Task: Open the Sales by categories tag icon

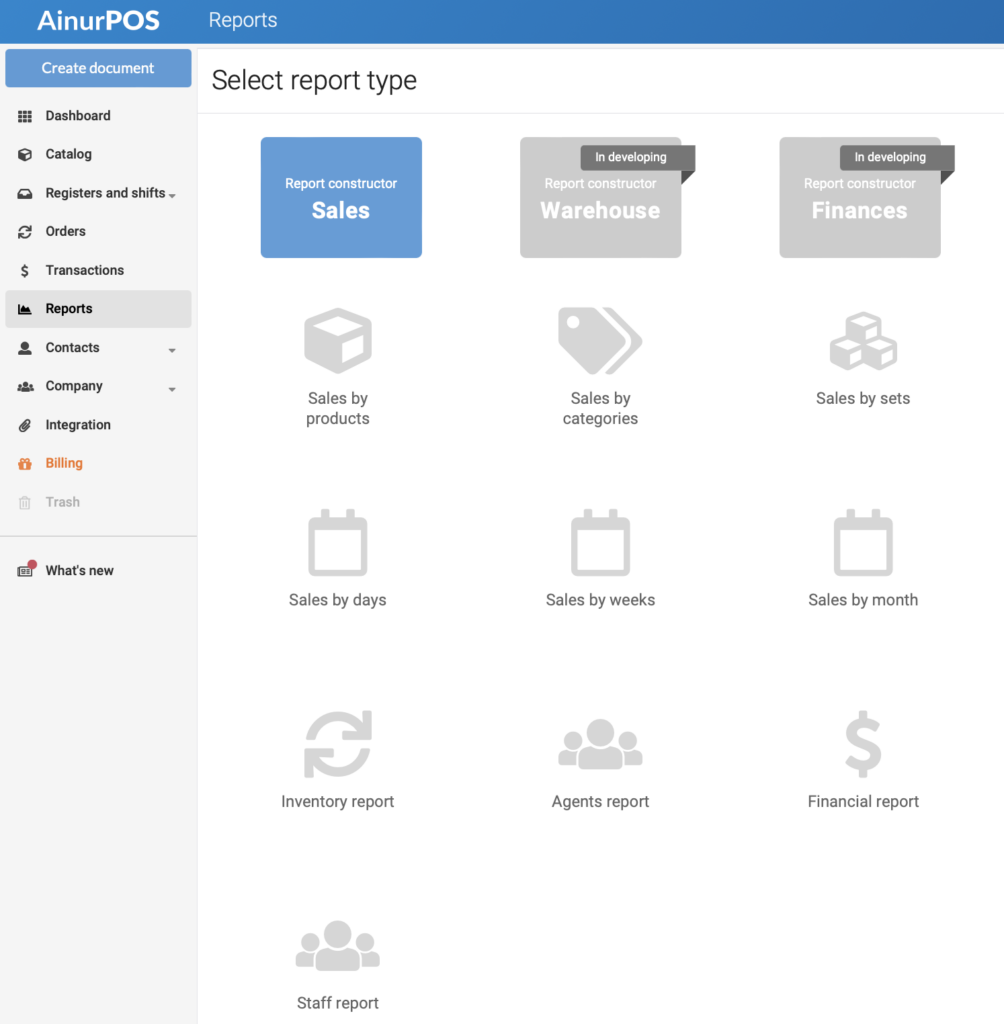Action: click(x=600, y=340)
